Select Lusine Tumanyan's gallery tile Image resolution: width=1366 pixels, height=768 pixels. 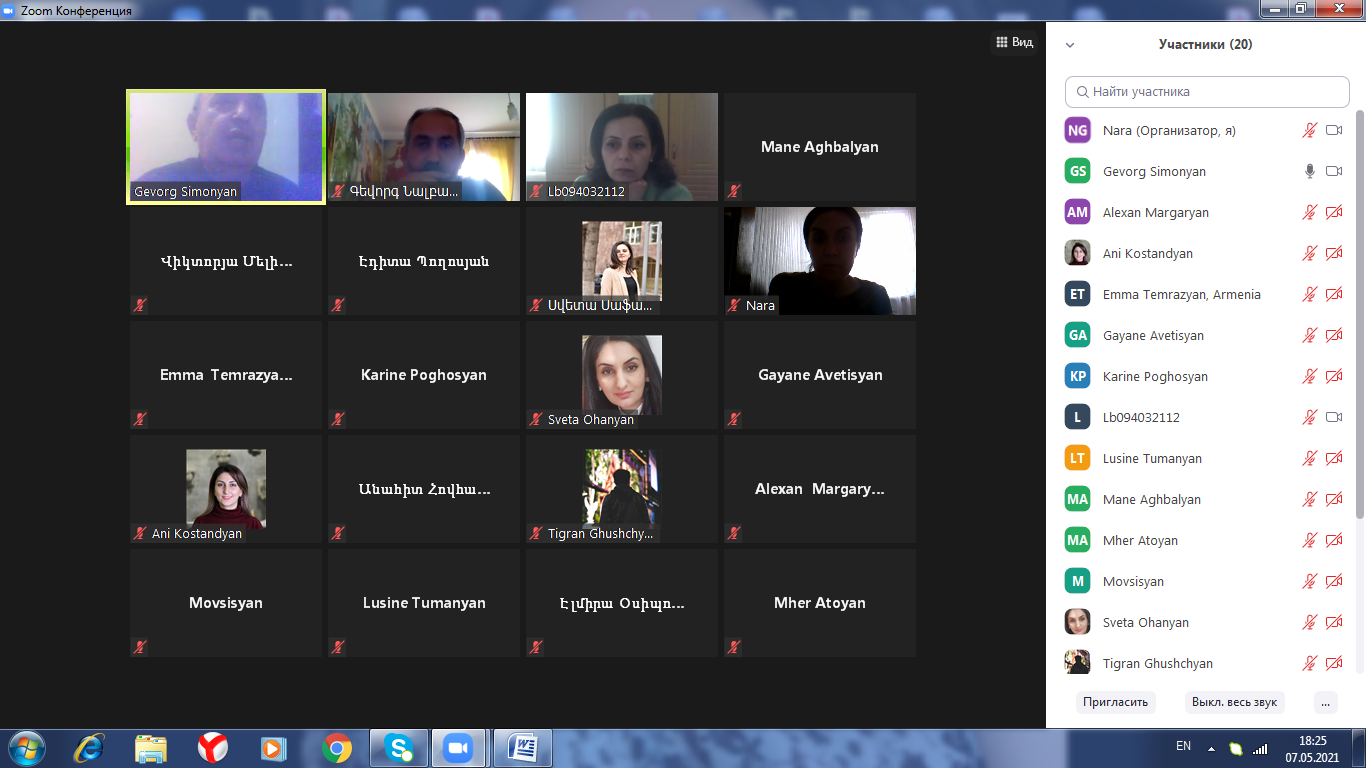point(424,603)
